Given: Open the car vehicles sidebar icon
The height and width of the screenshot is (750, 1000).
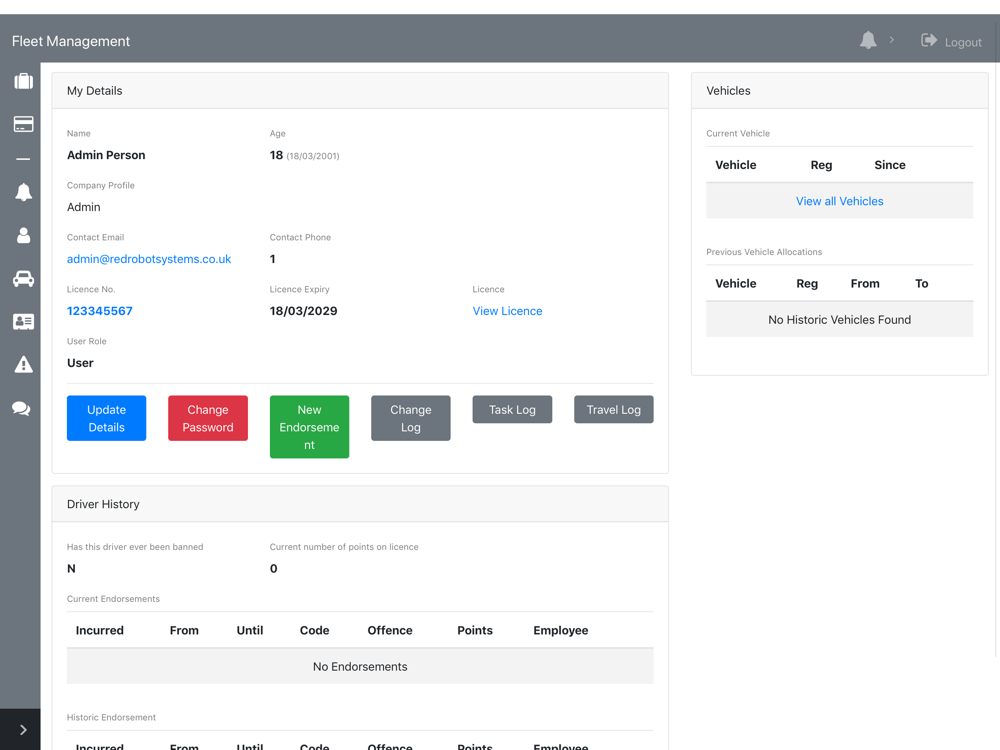Looking at the screenshot, I should 23,280.
